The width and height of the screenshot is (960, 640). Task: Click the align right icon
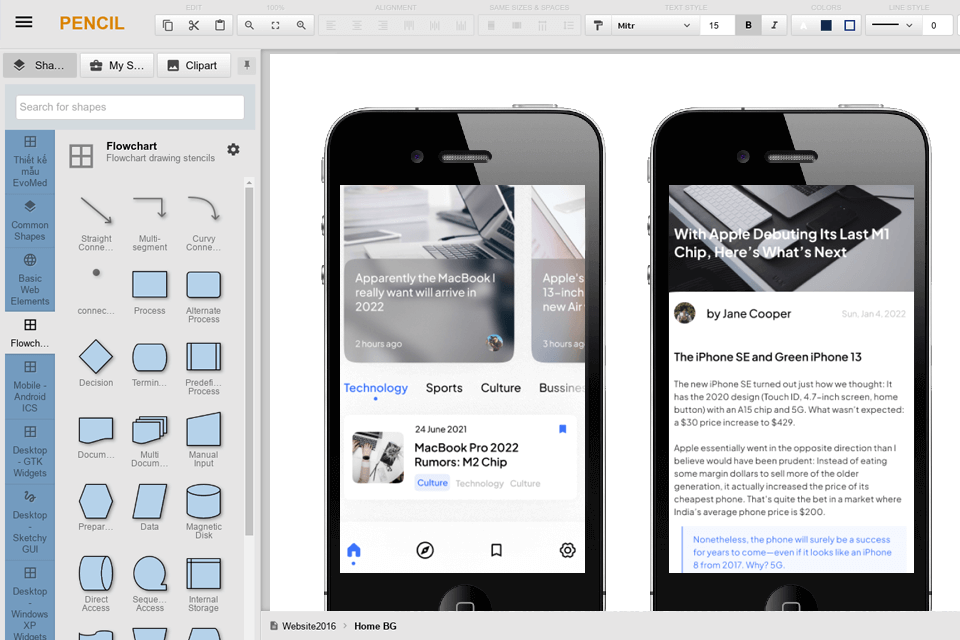pos(383,25)
